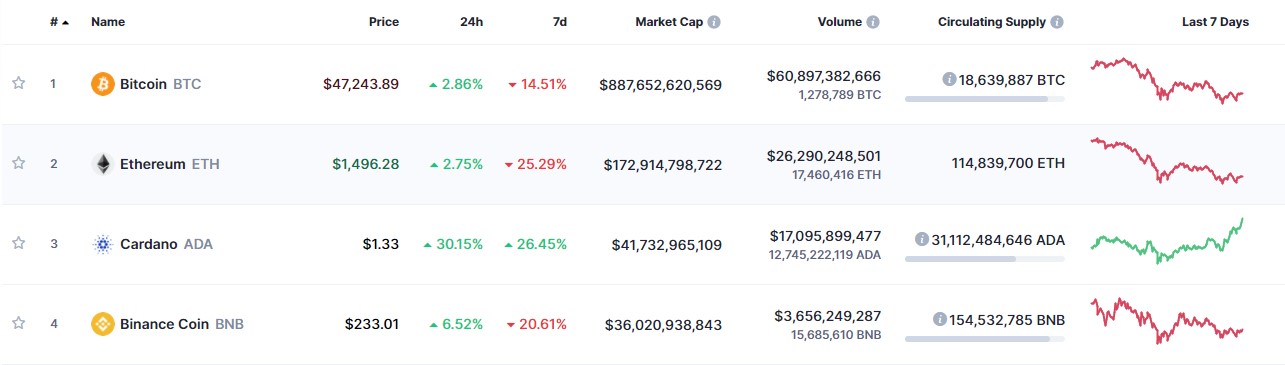
Task: Open Cardano's green 7-day sparkline chart
Action: 1168,241
